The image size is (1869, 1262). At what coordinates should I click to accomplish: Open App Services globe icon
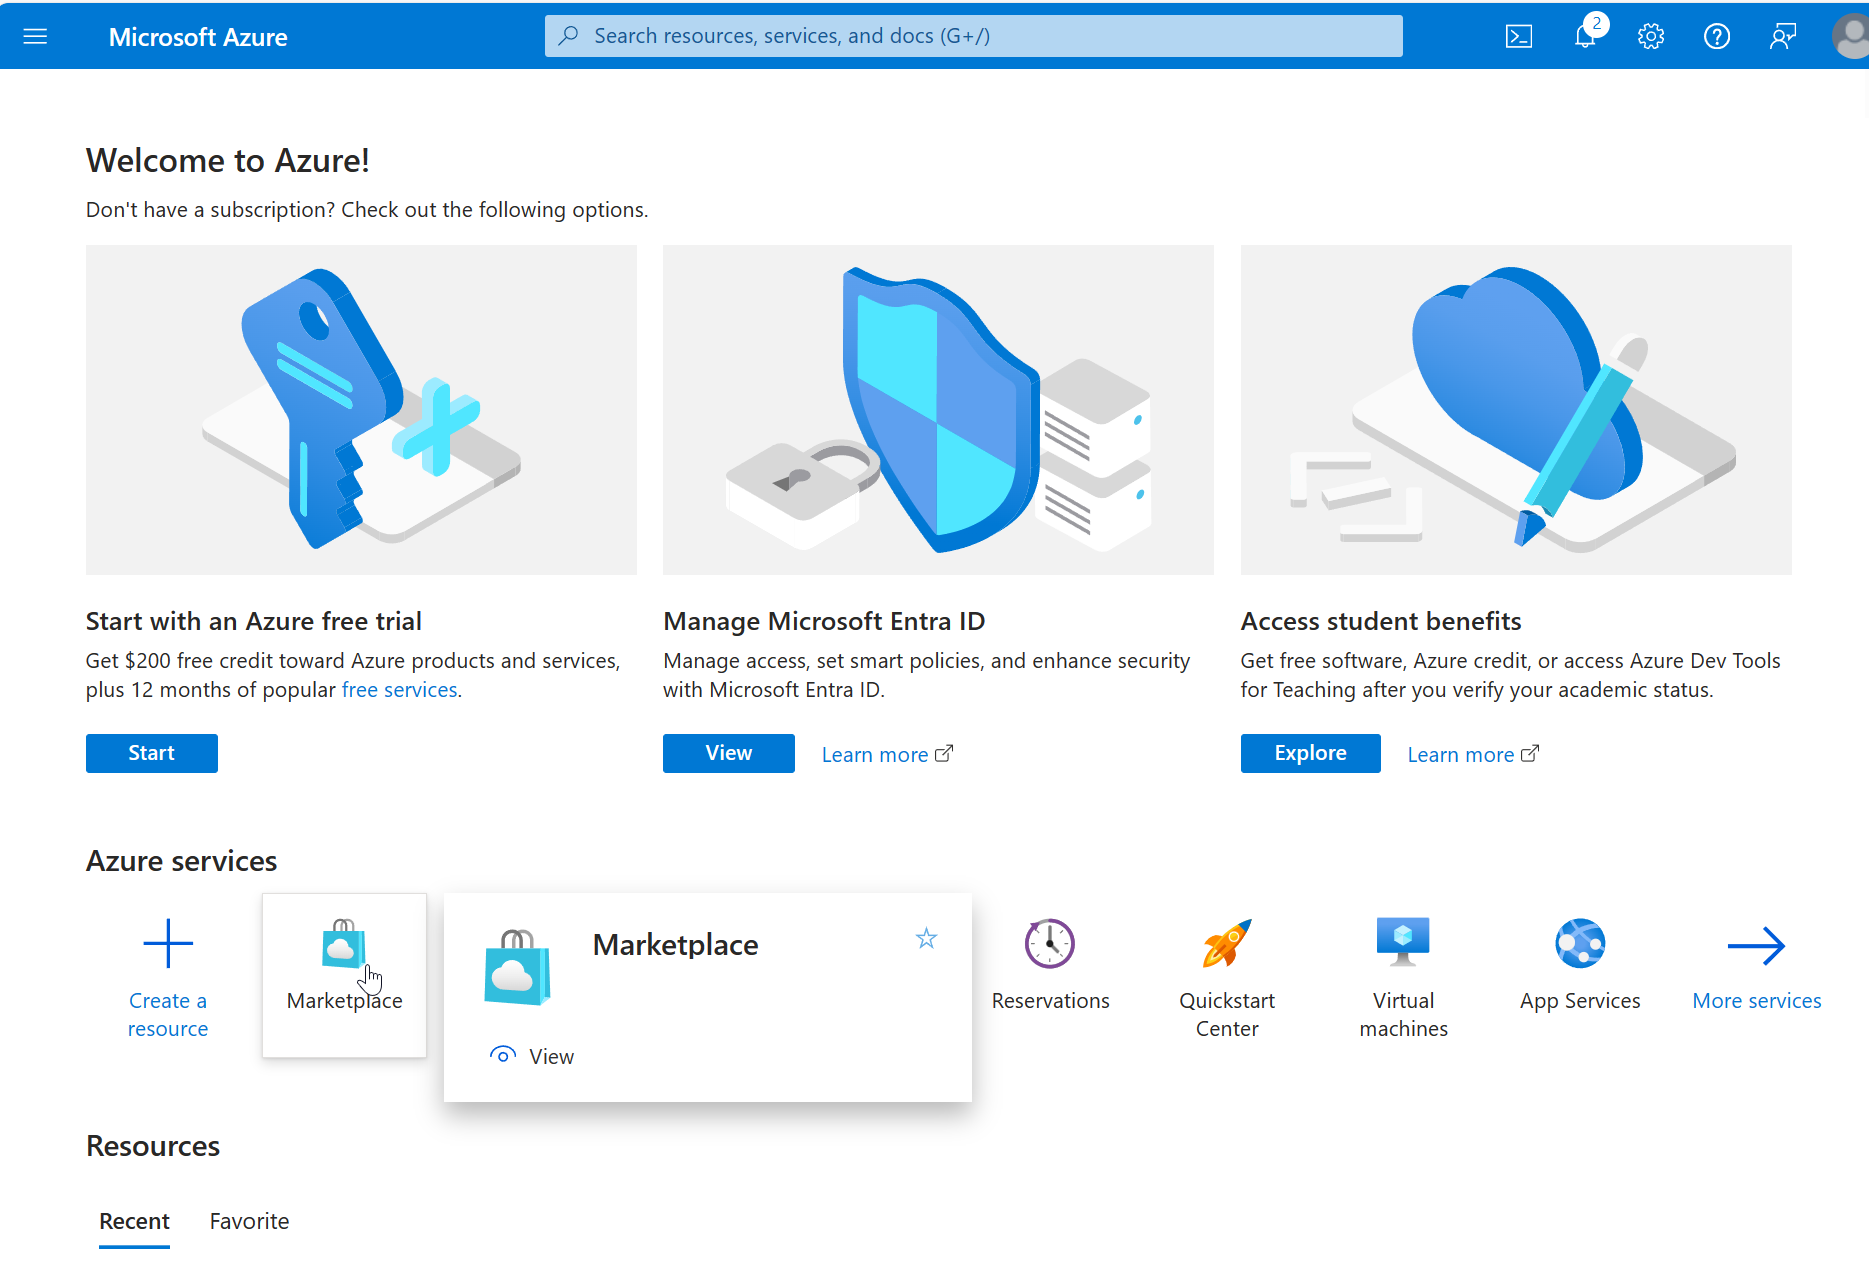(1579, 944)
